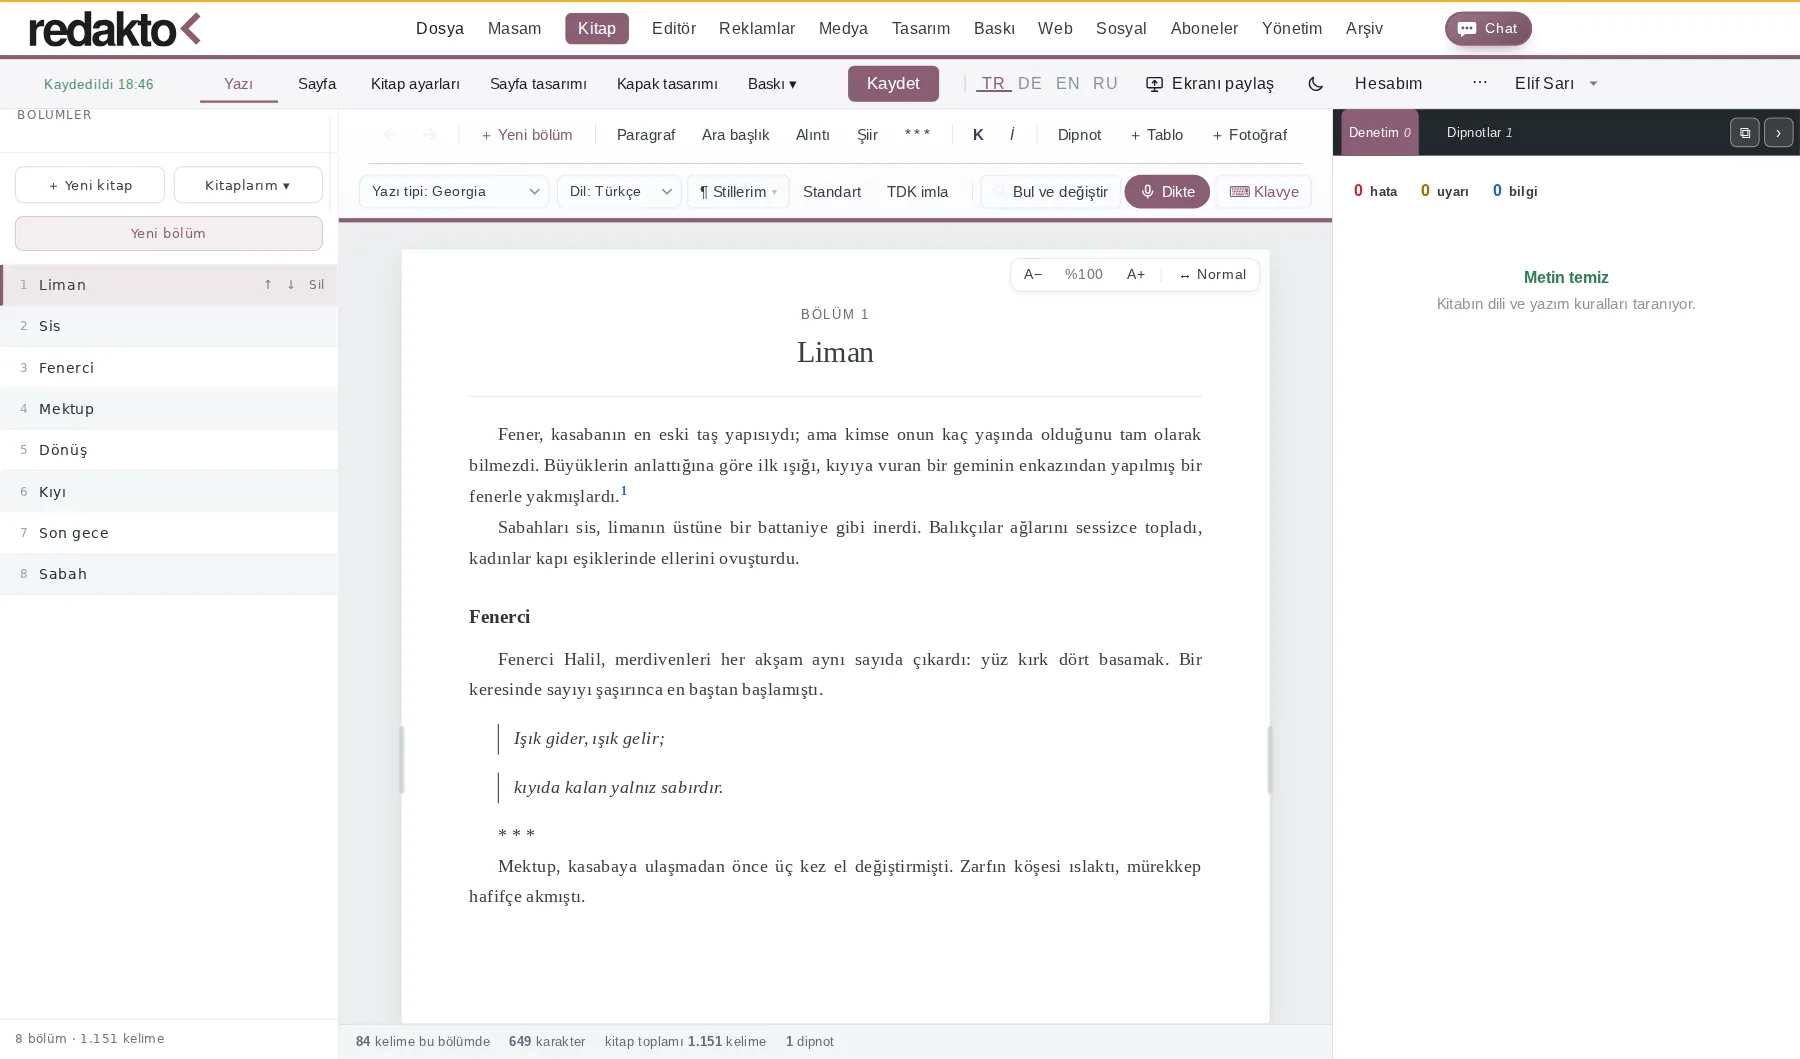Click the %100 zoom level
1800x1059 pixels.
[x=1084, y=275]
